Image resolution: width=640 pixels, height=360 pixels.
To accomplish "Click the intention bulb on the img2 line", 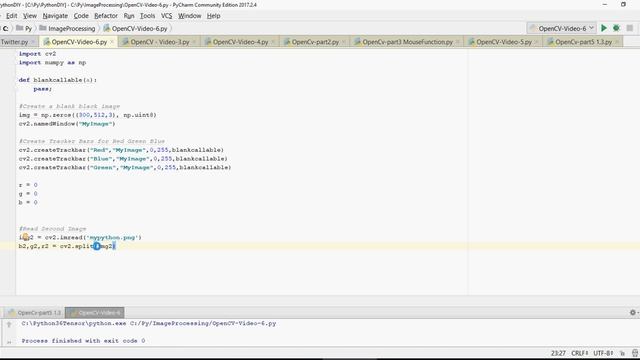I will click(25, 237).
